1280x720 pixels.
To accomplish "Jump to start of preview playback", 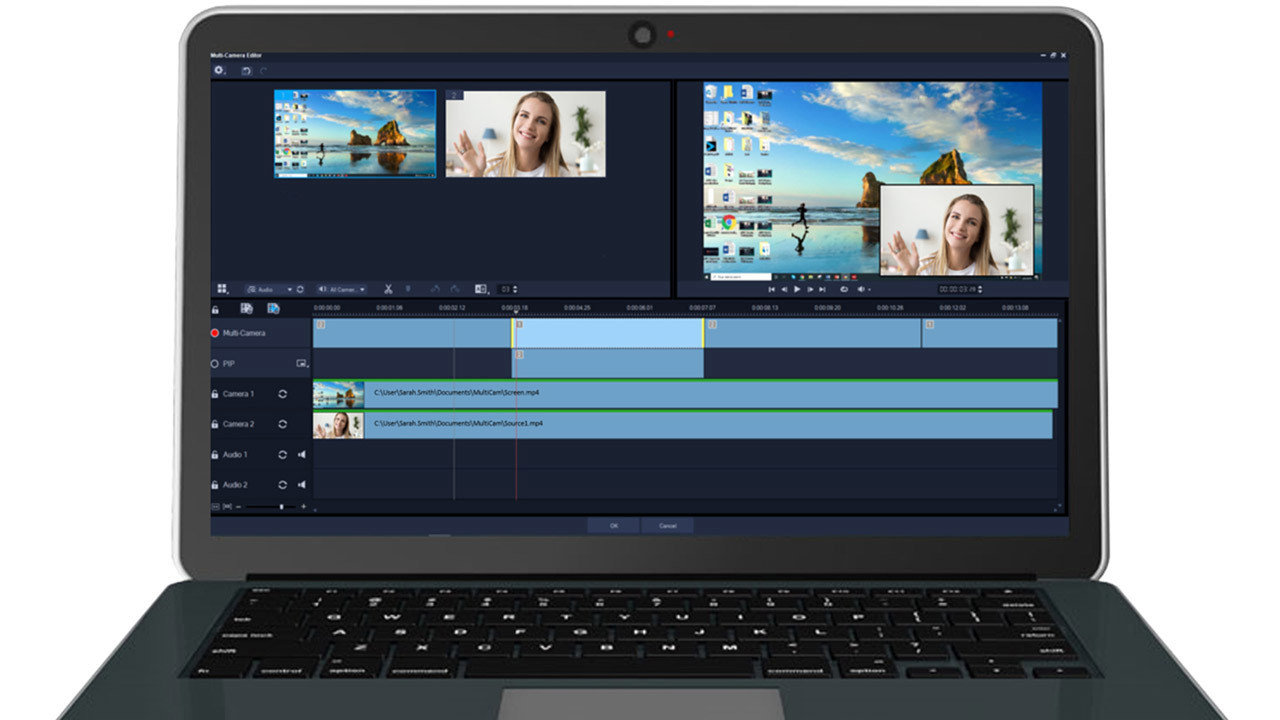I will pyautogui.click(x=771, y=289).
